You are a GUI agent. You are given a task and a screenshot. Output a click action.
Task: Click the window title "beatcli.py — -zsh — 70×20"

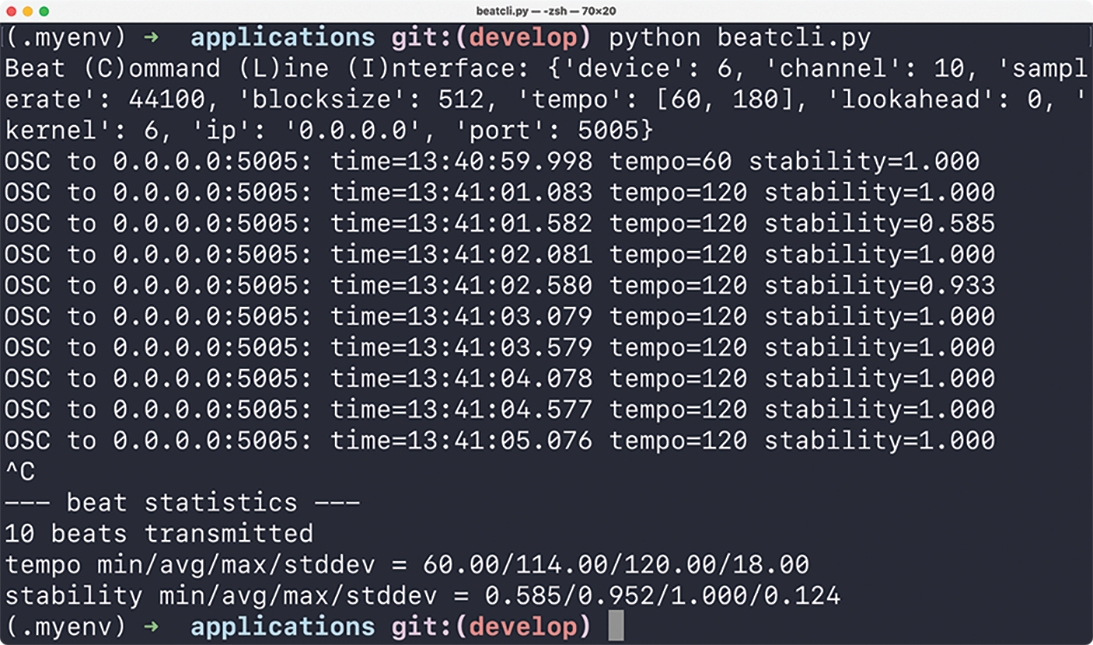546,10
